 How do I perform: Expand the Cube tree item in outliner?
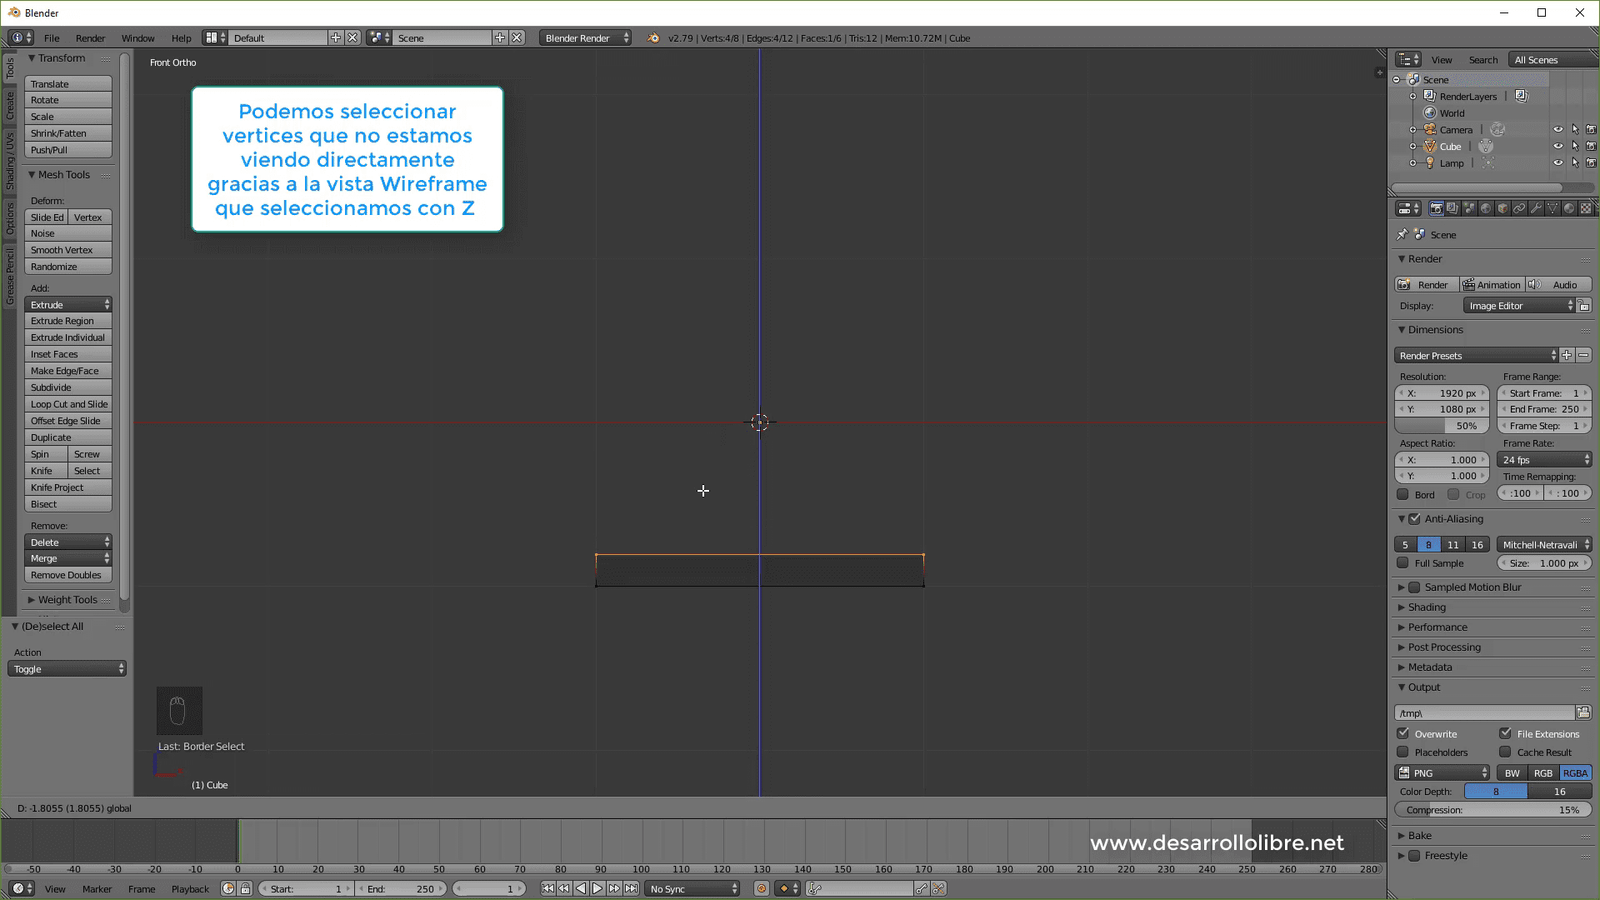[x=1413, y=146]
